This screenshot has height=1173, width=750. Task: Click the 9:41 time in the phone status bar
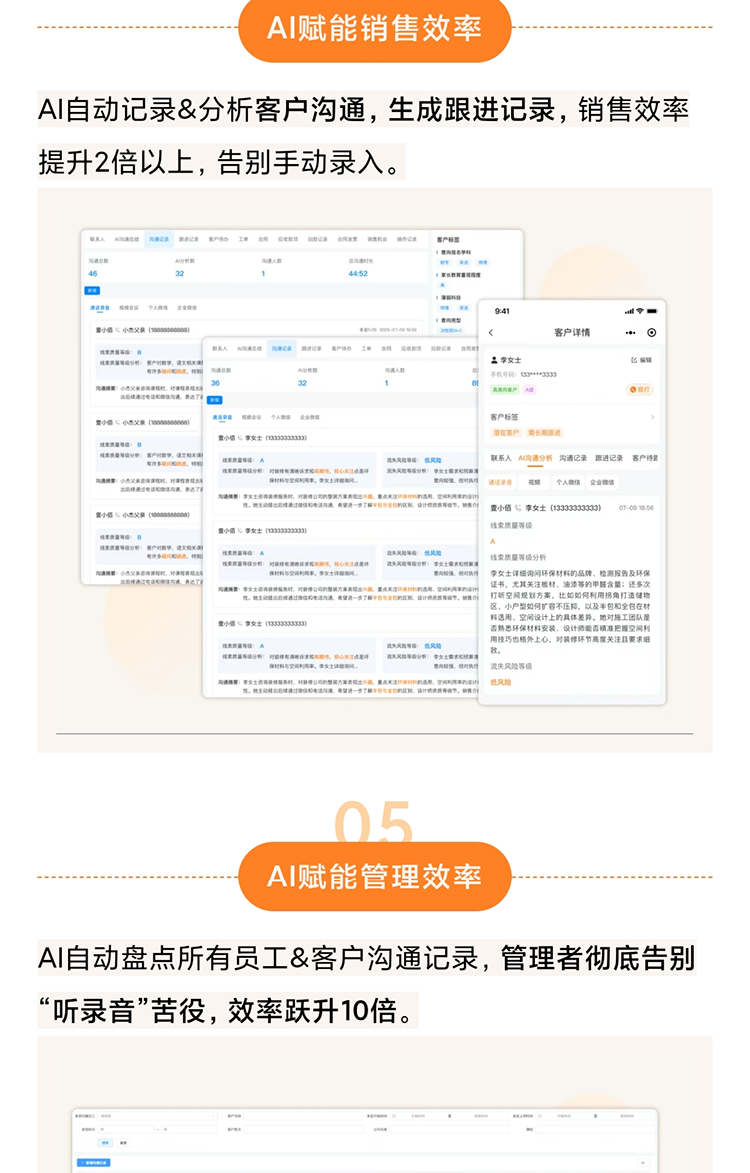pos(502,311)
